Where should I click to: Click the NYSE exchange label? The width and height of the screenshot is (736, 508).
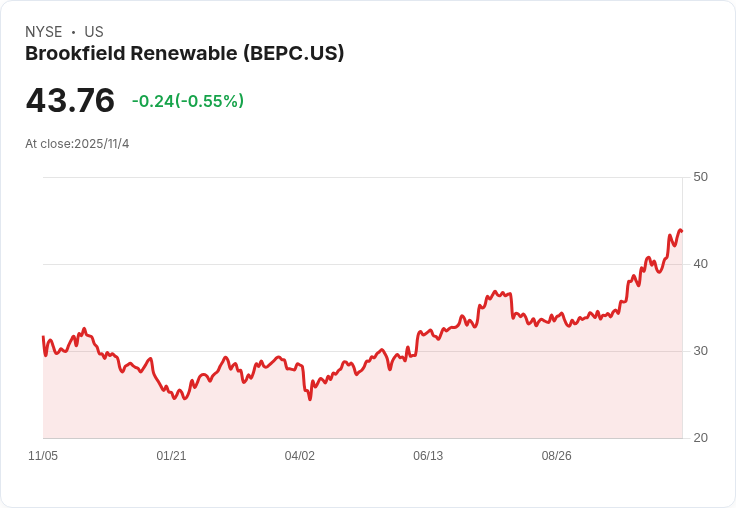(x=43, y=32)
